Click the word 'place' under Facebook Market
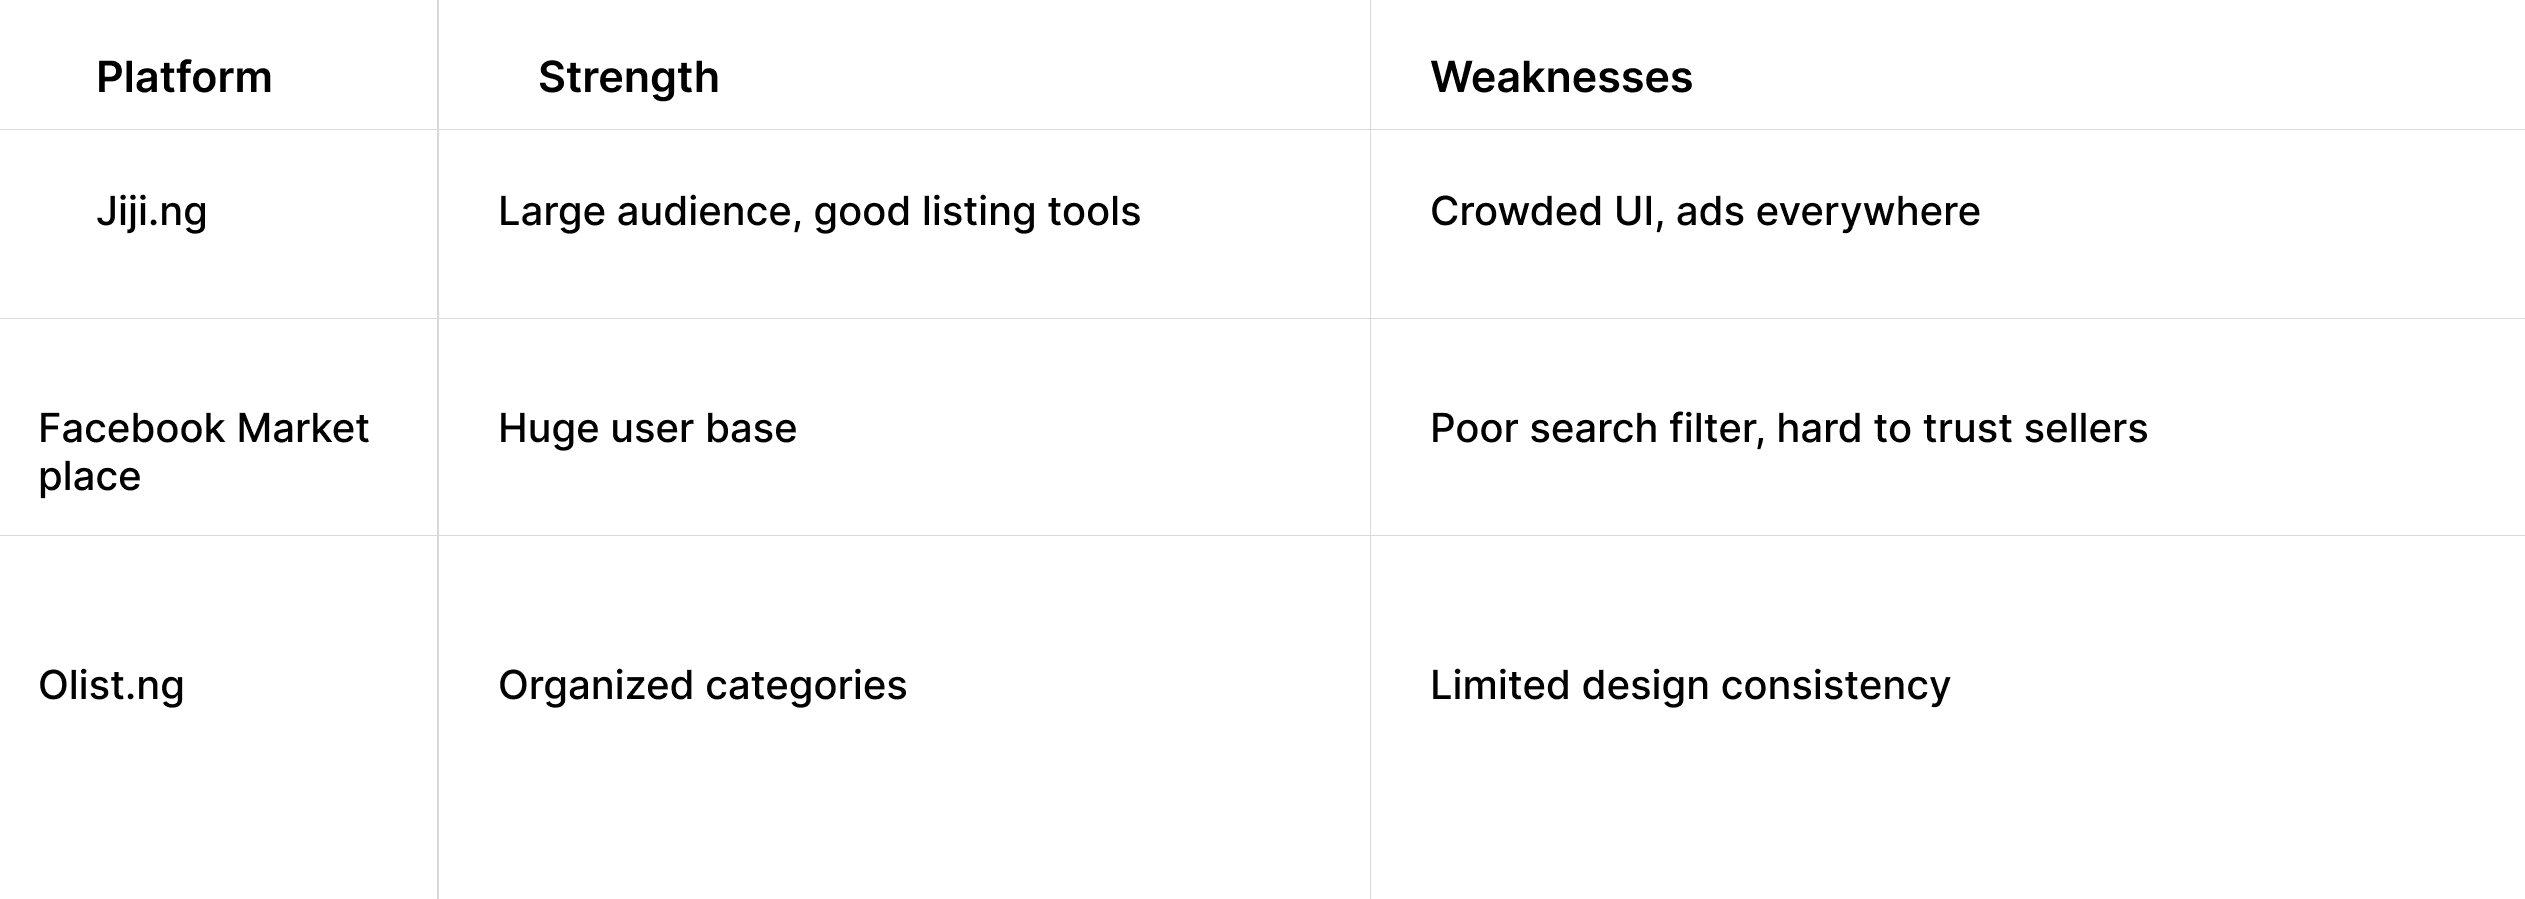This screenshot has height=899, width=2525. (89, 477)
